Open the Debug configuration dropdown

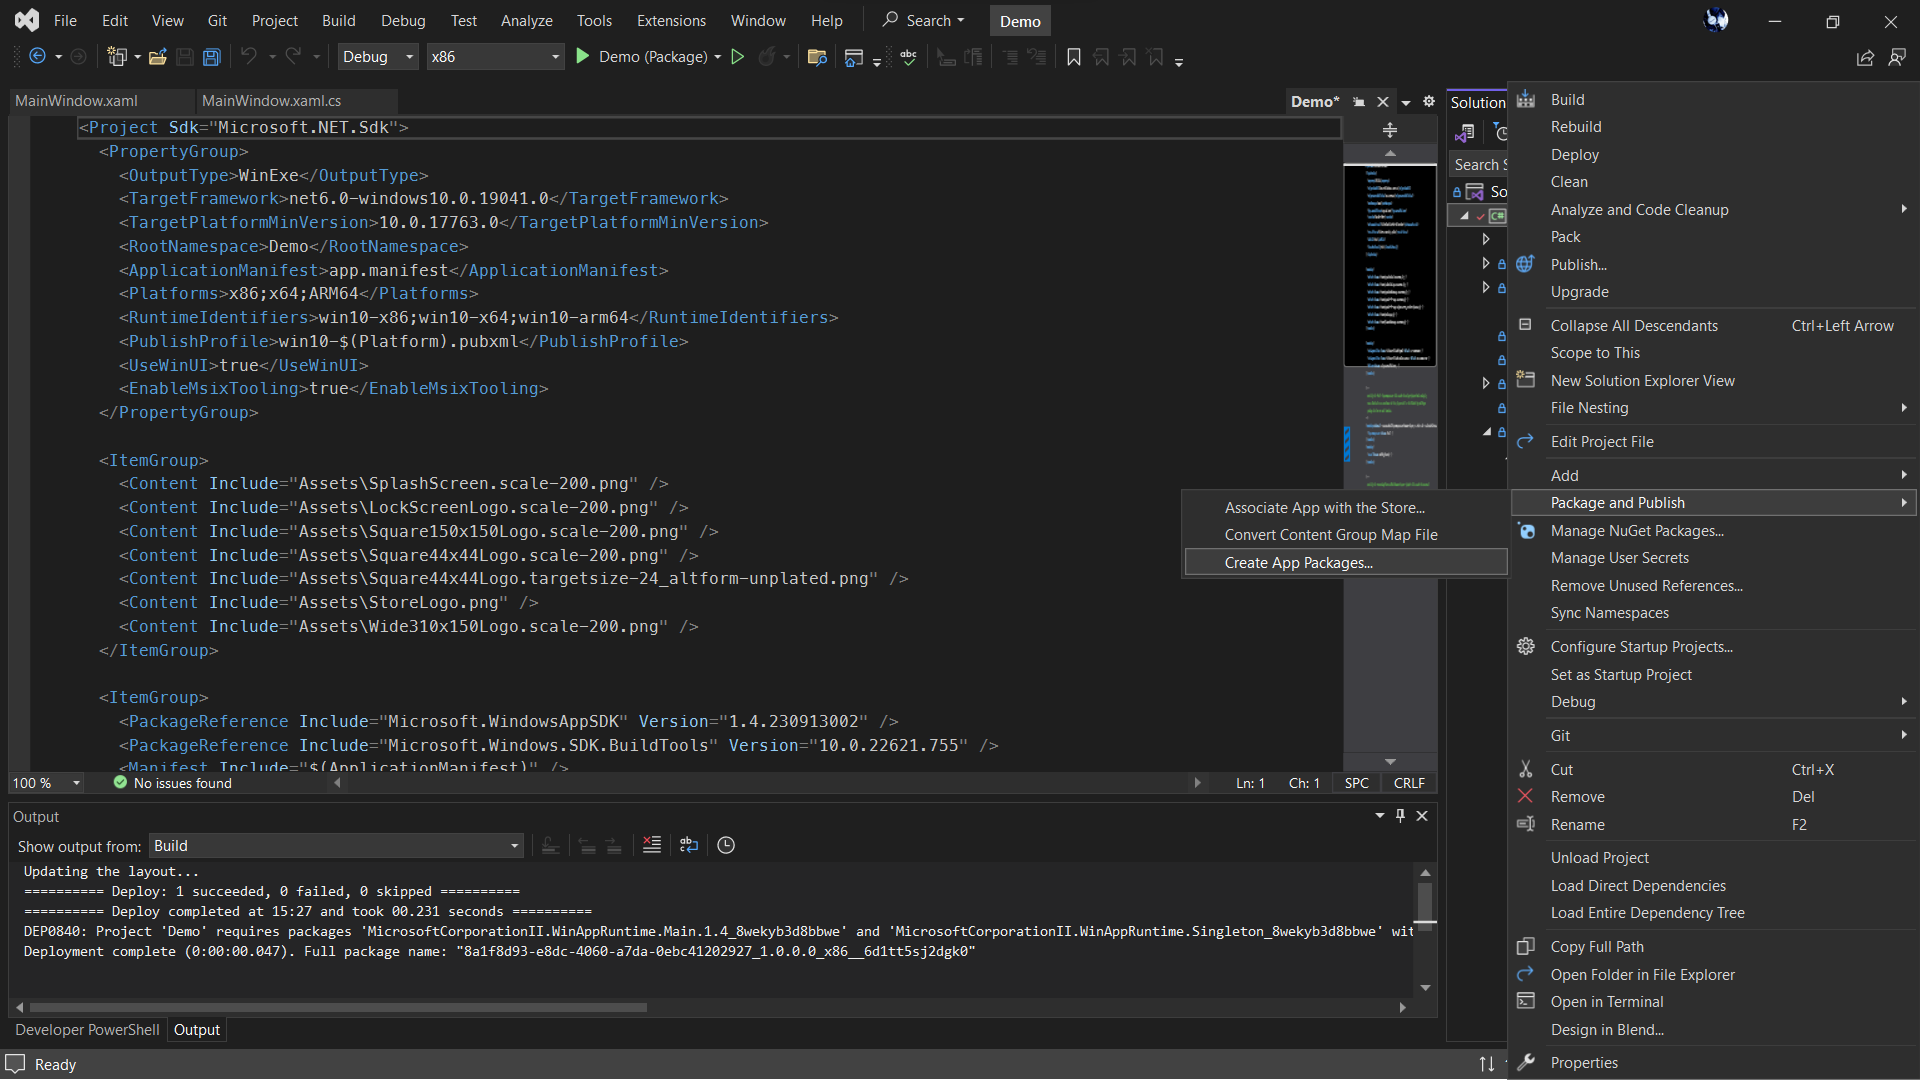[x=377, y=57]
